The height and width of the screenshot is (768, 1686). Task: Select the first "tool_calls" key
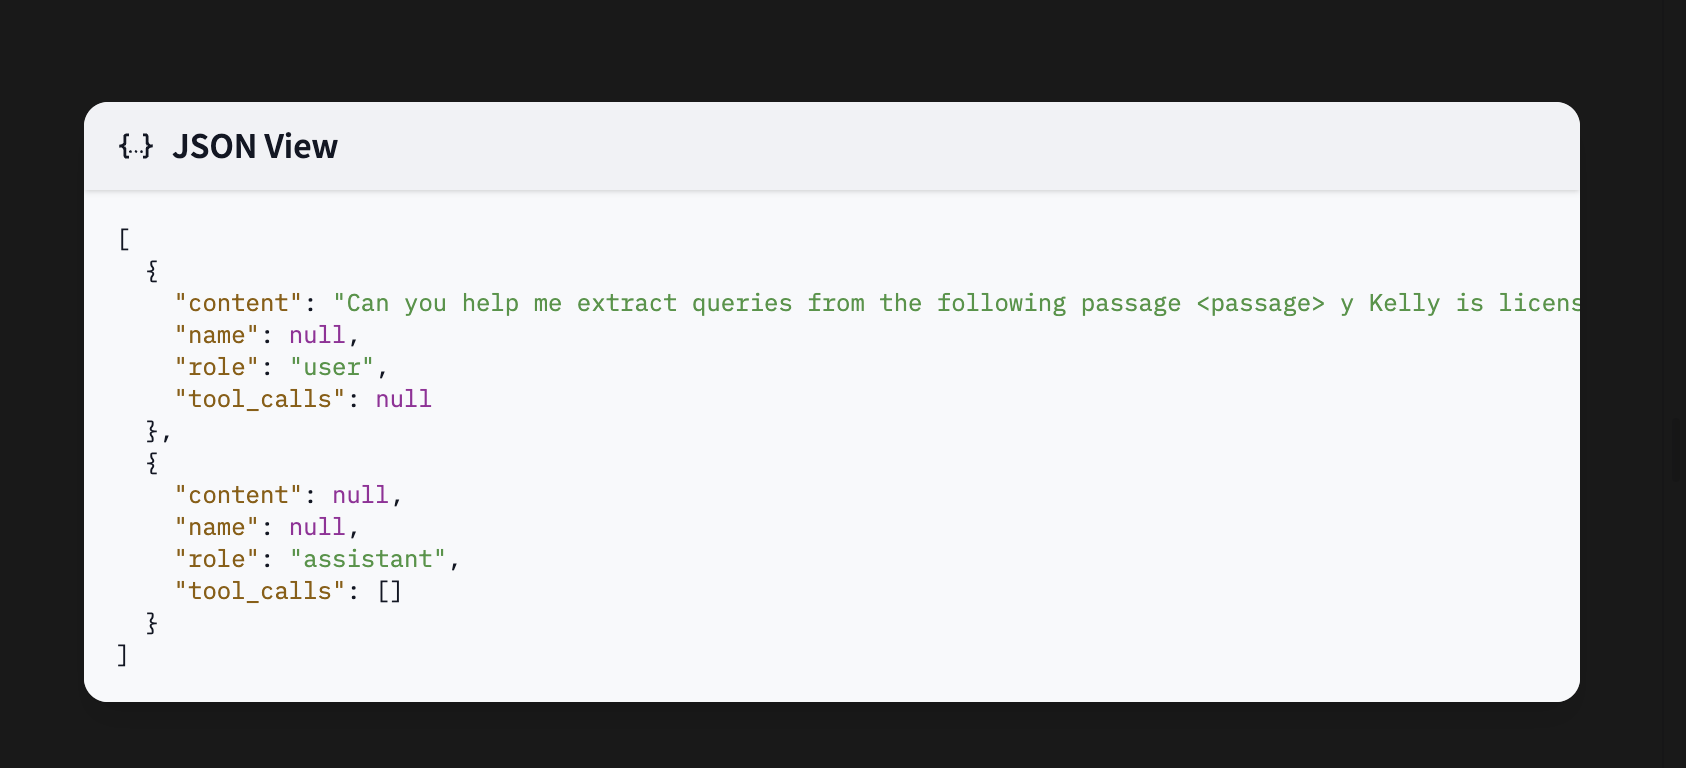260,399
